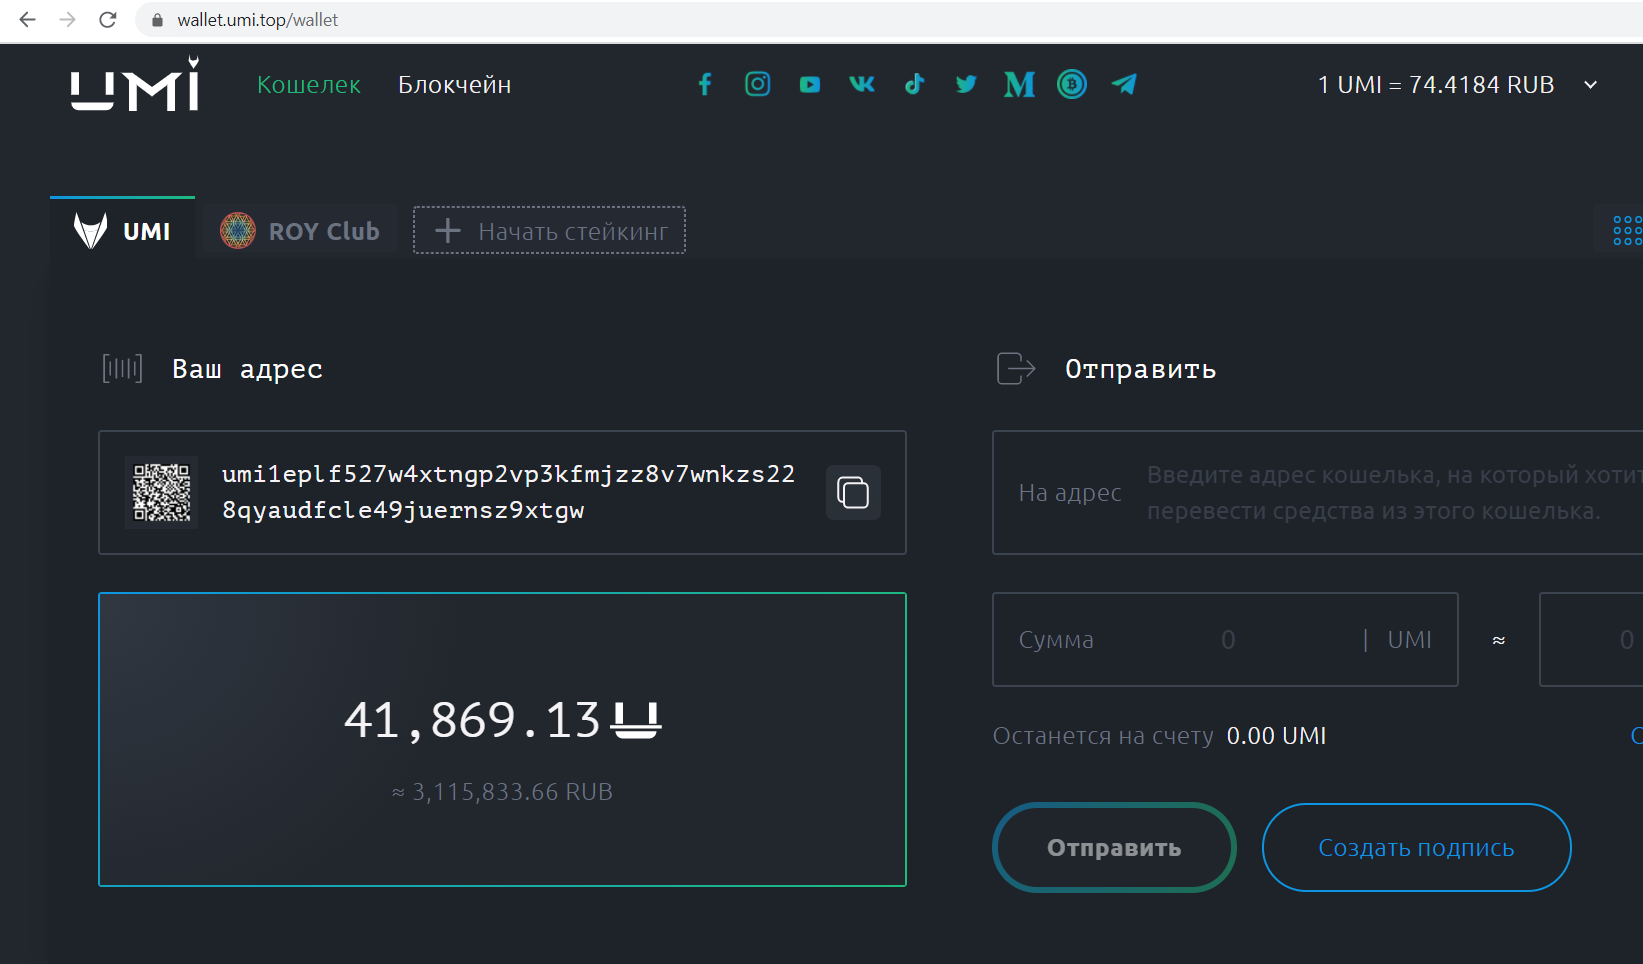Image resolution: width=1643 pixels, height=964 pixels.
Task: Open the Instagram social link
Action: (x=758, y=84)
